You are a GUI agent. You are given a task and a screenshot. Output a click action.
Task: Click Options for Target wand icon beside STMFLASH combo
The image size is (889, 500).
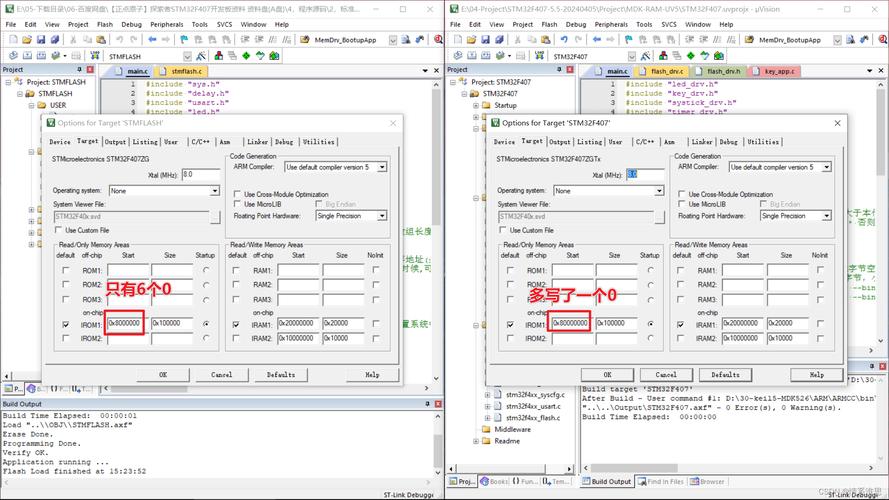click(x=201, y=56)
